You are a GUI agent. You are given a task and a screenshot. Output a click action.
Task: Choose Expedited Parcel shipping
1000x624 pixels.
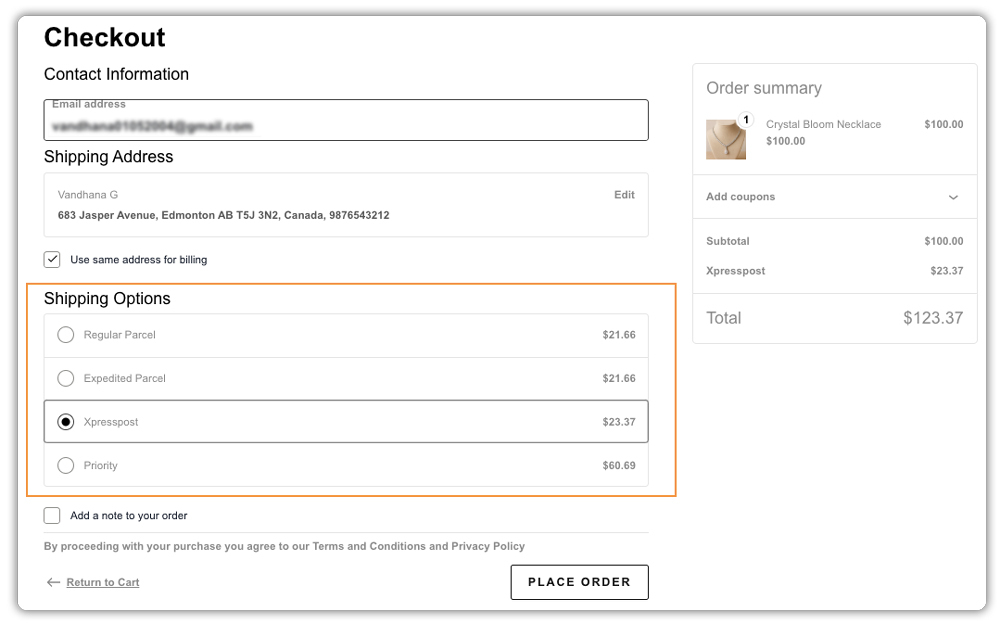click(65, 378)
